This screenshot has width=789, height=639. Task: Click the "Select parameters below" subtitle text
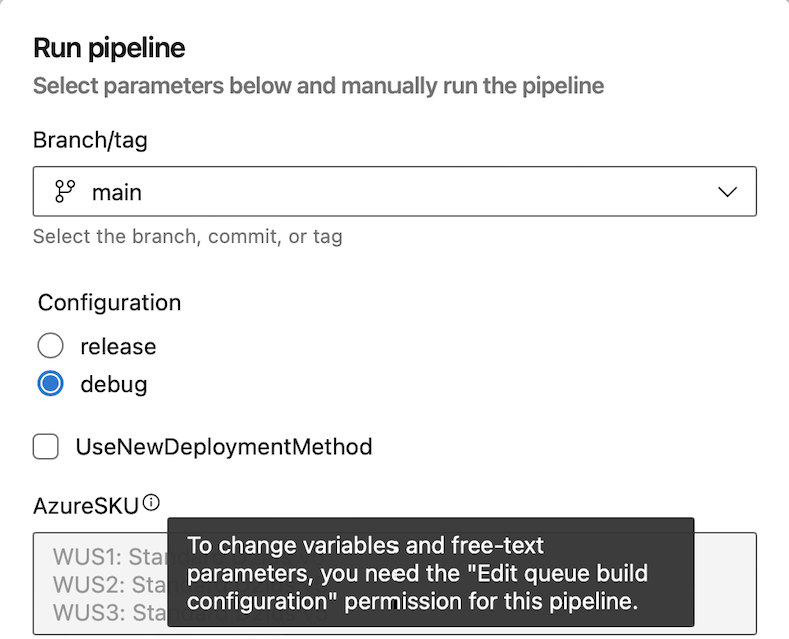pyautogui.click(x=318, y=85)
